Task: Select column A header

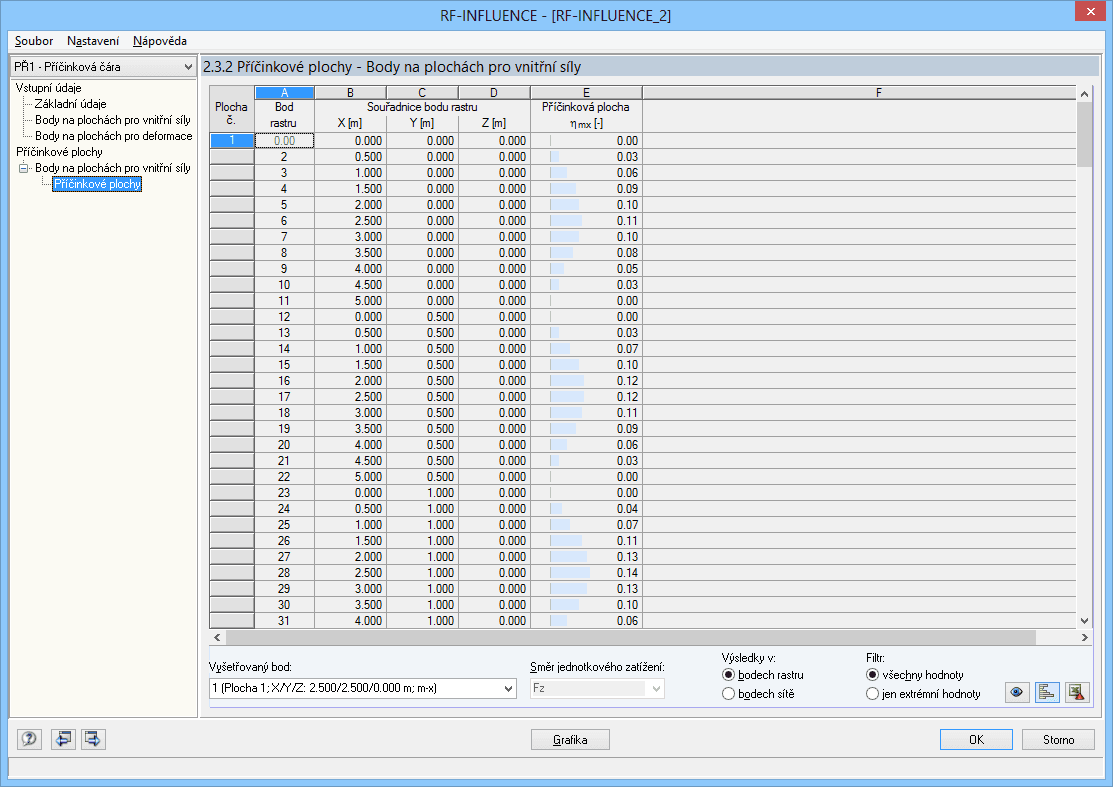Action: [x=285, y=92]
